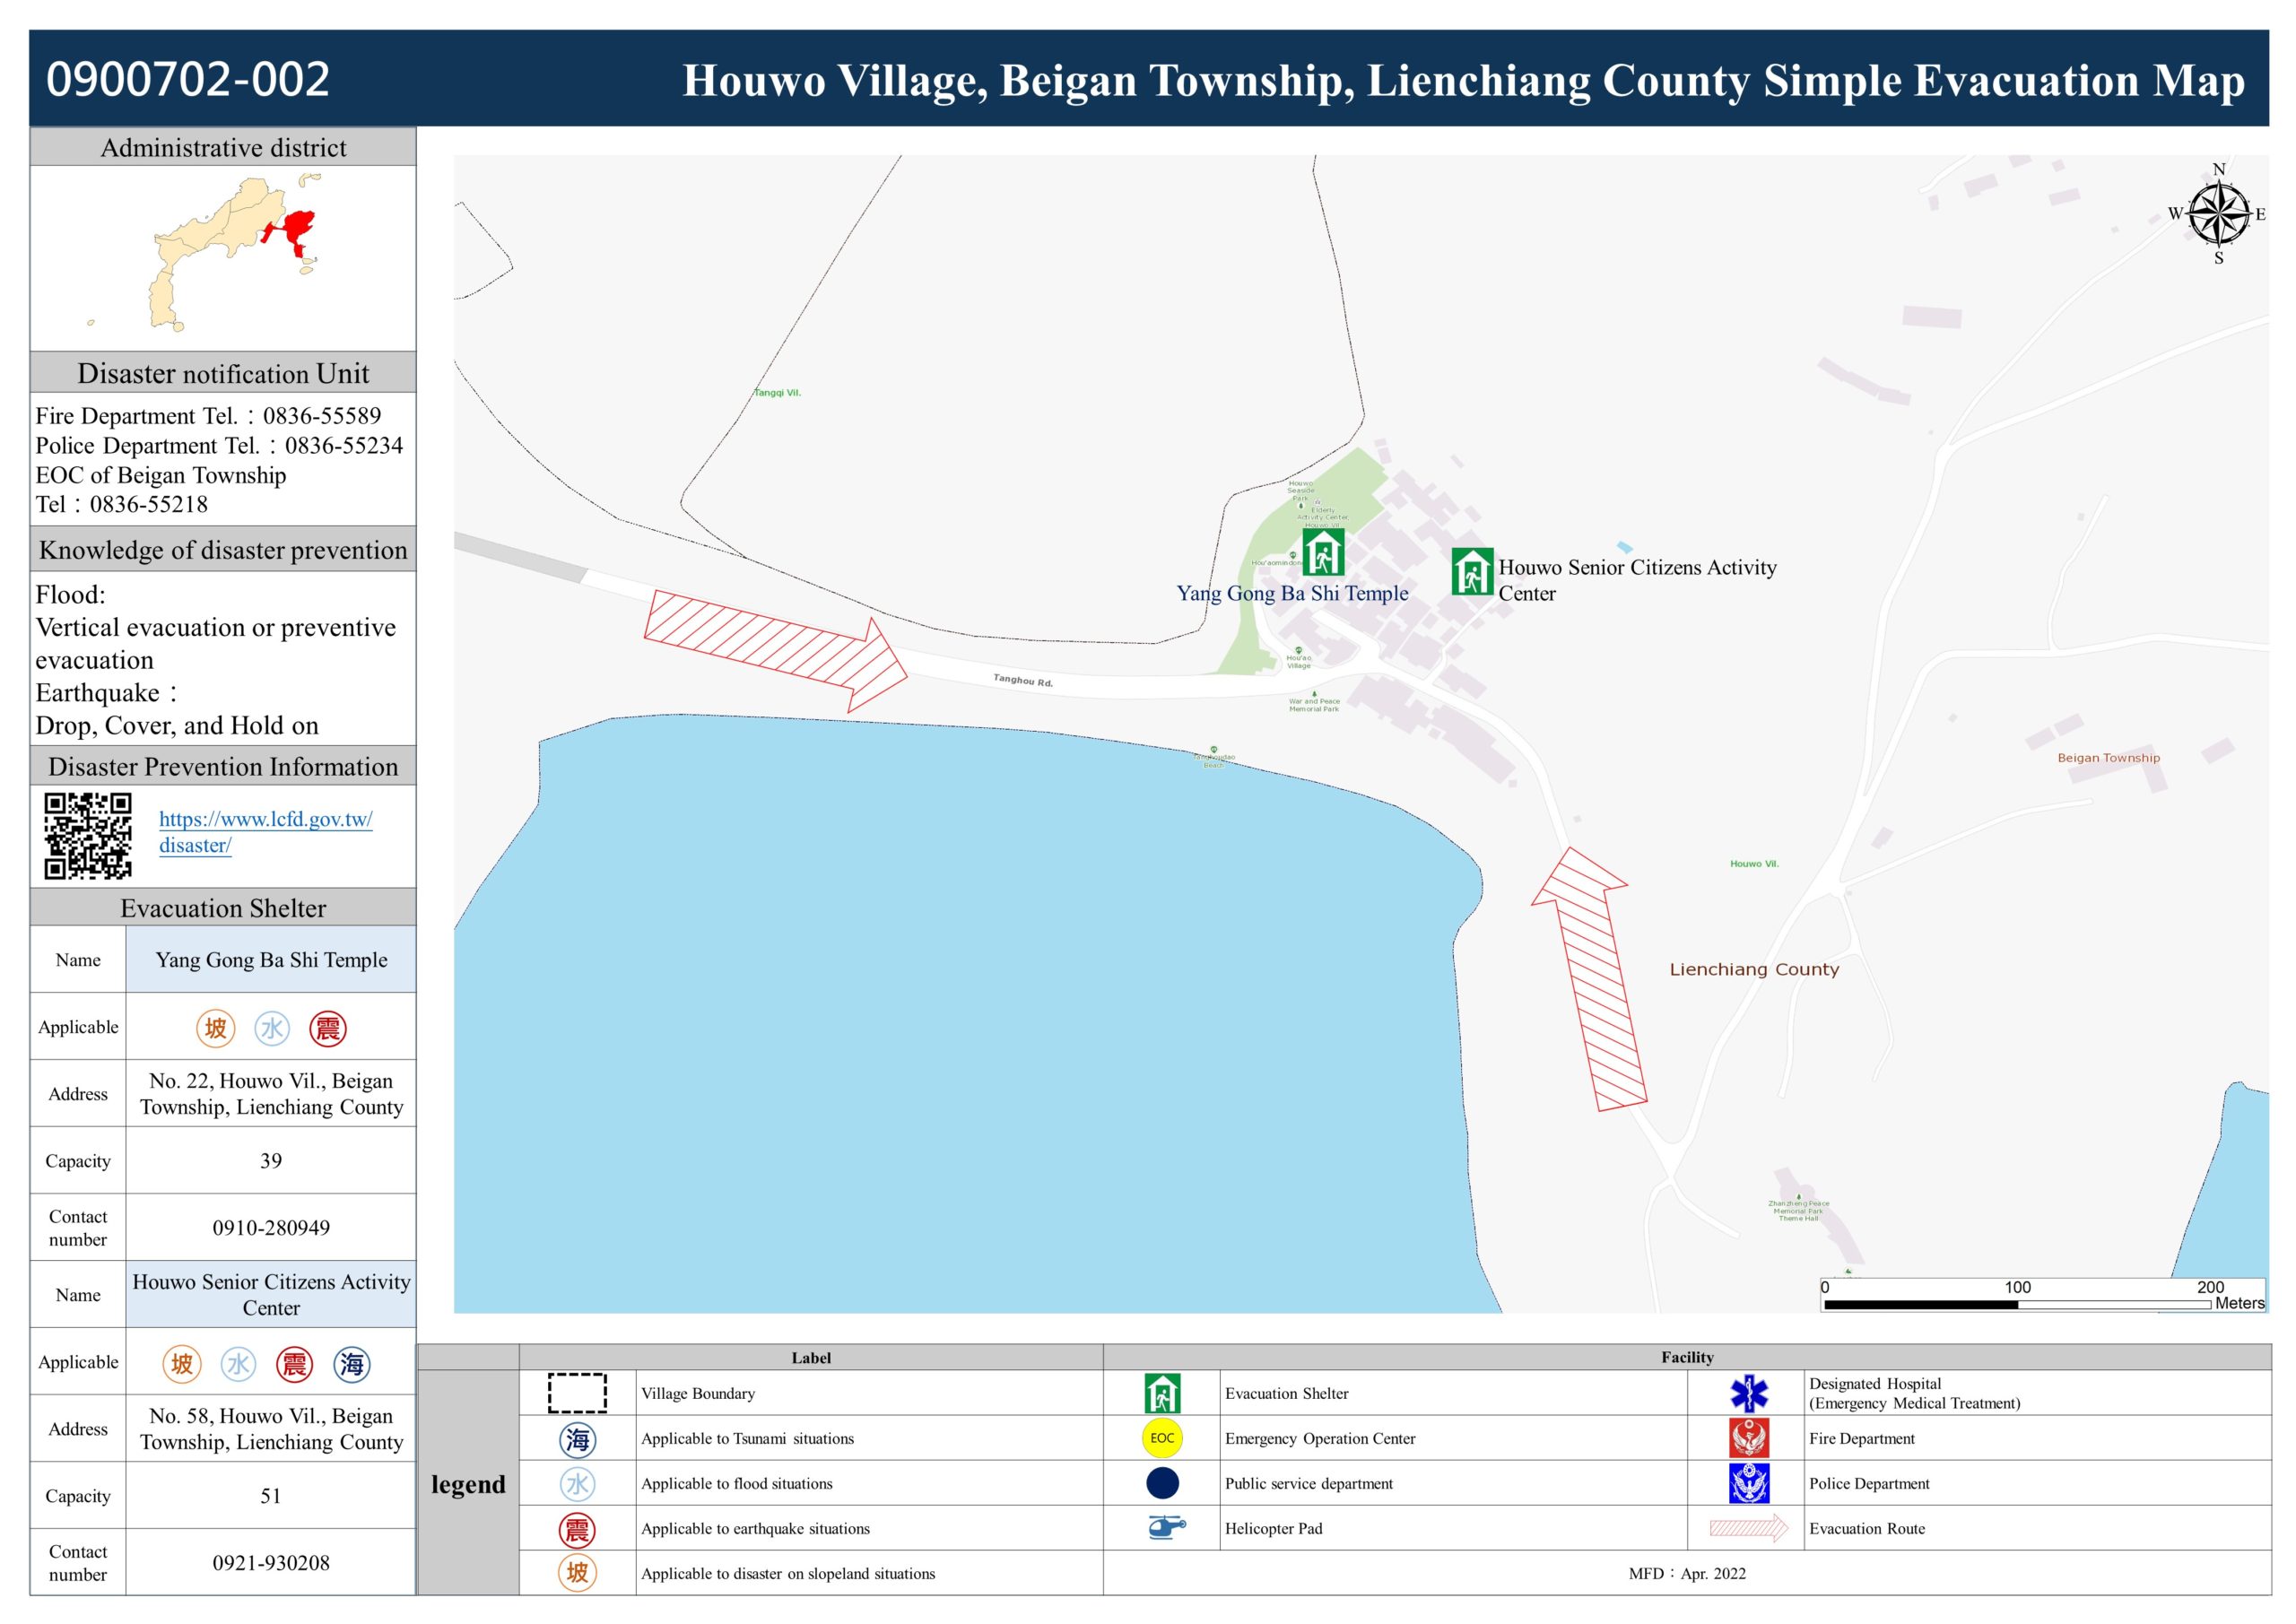Click the Designated Hospital star icon
Screen dimensions: 2296x1624
point(1748,1393)
